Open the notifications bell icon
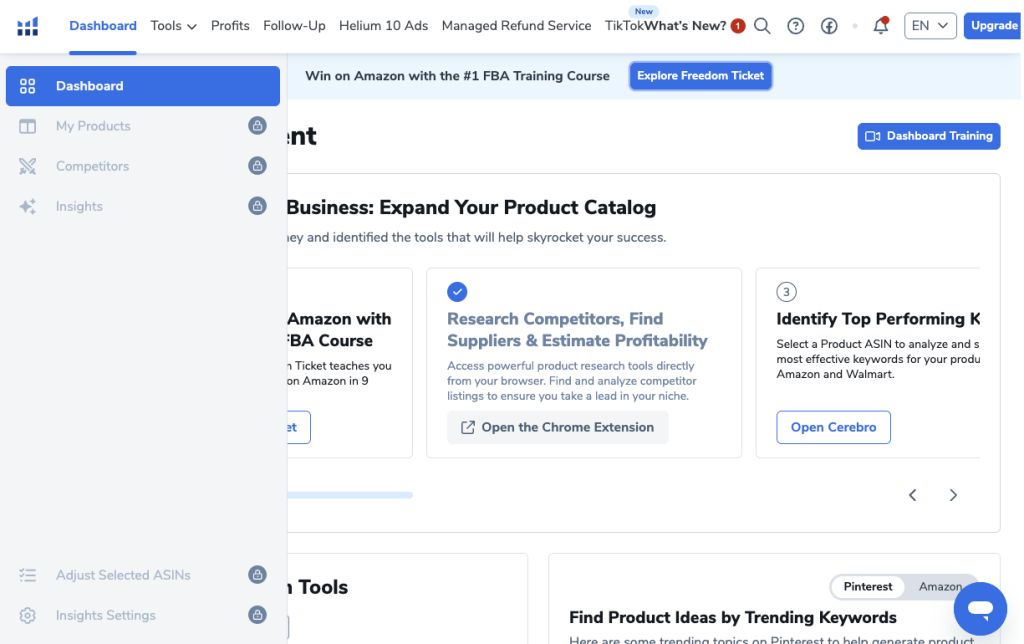 tap(881, 25)
